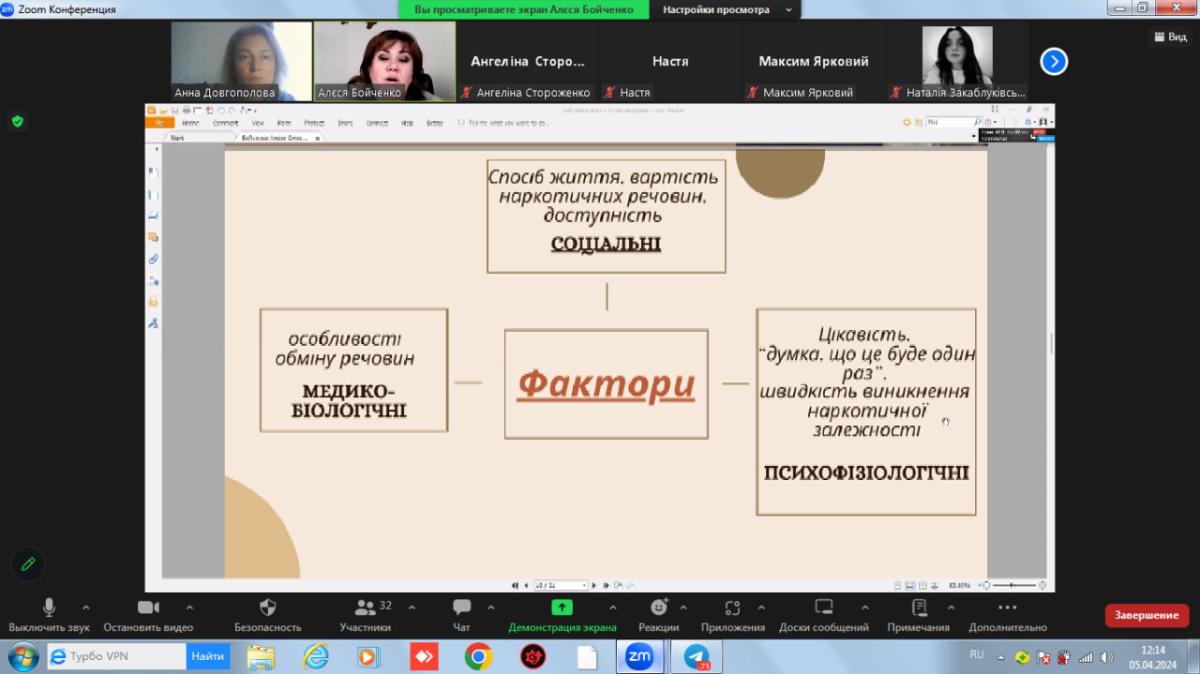Open Доски сообщений whiteboards icon
Viewport: 1200px width, 674px height.
824,608
